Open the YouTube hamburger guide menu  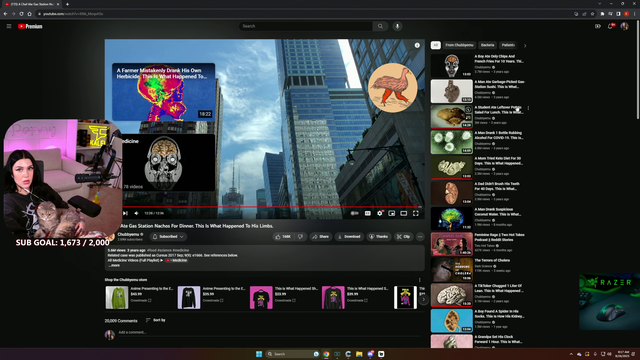[9, 26]
